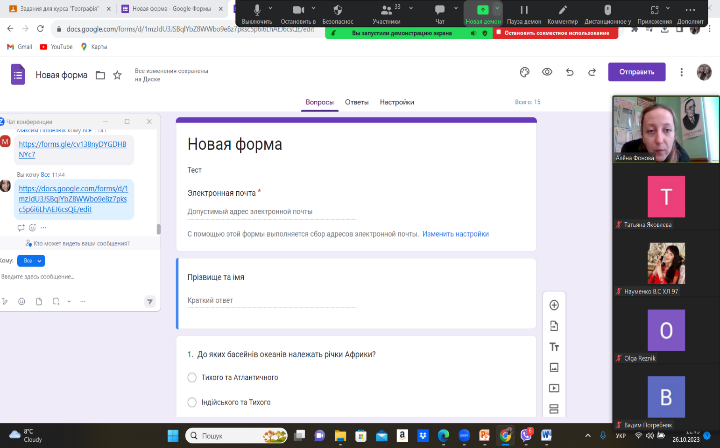720x448 pixels.
Task: Click the 'Изменить настройки' link
Action: tap(455, 234)
